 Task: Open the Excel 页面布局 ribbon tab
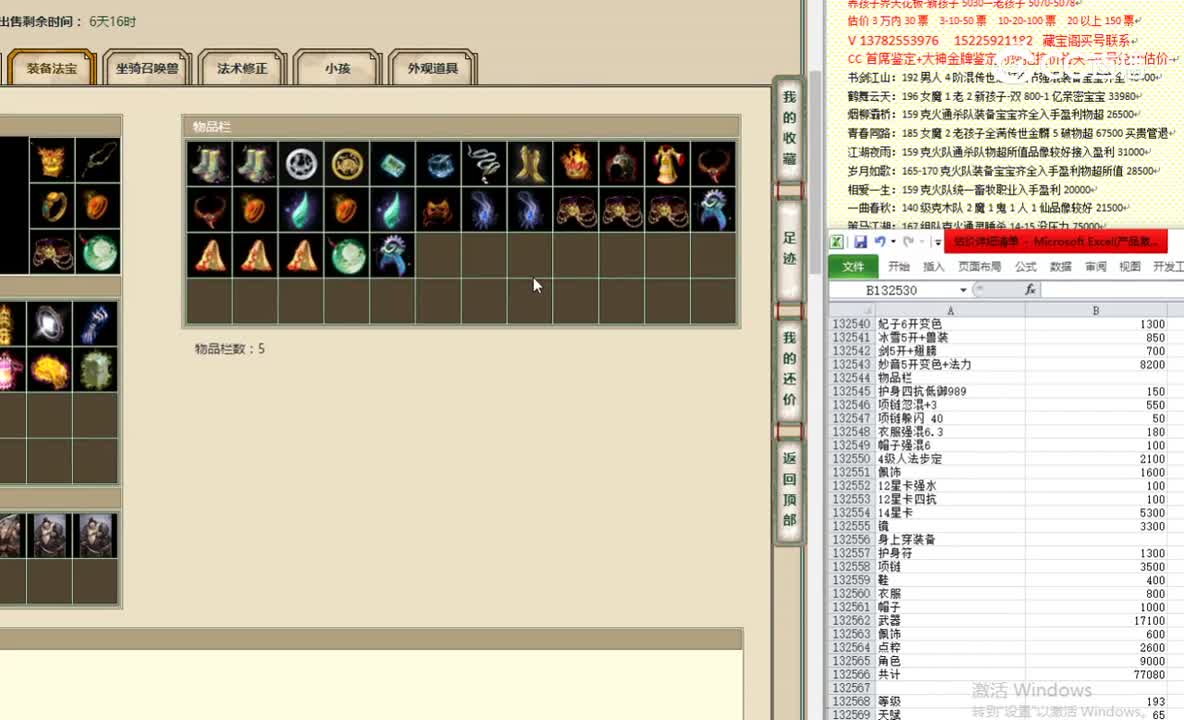(x=979, y=266)
